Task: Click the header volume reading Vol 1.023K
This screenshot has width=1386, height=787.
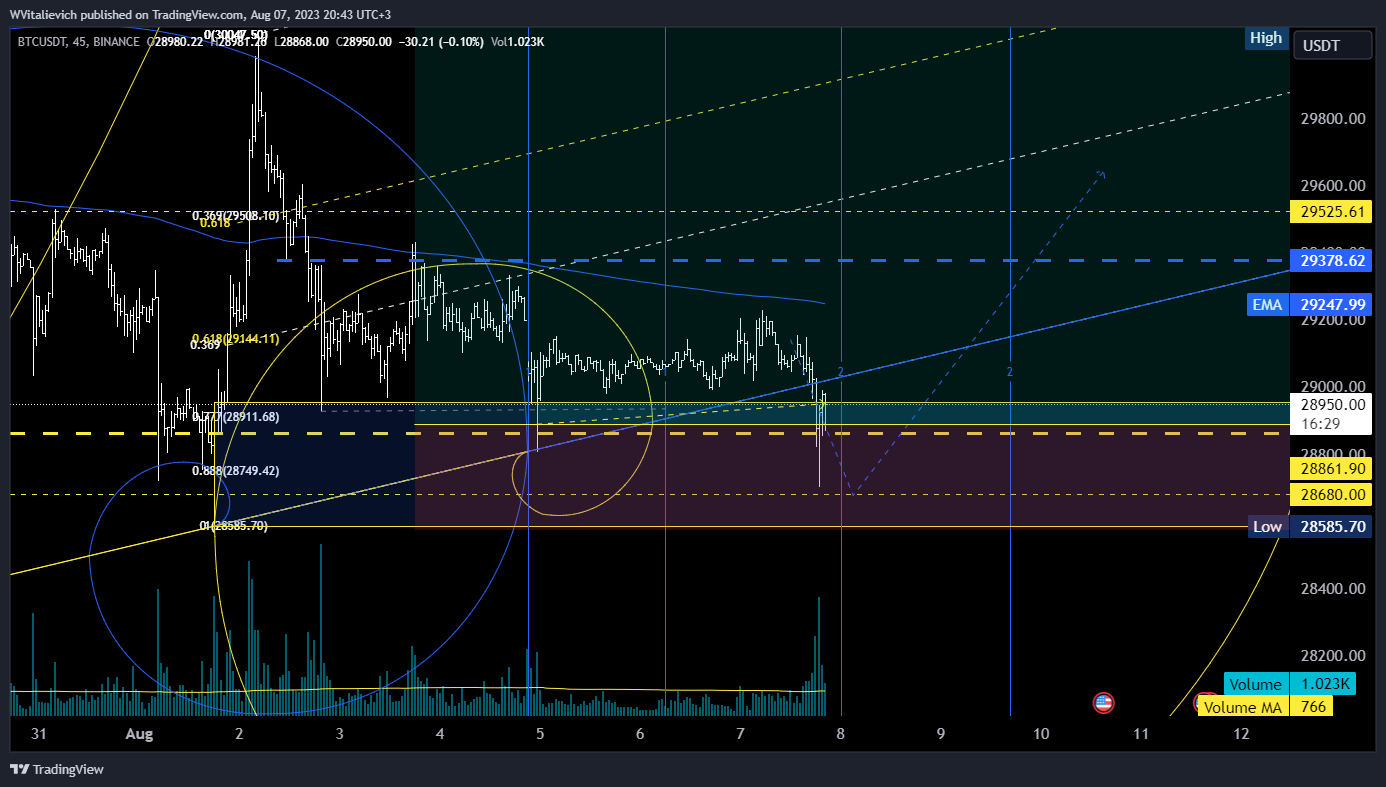Action: coord(518,43)
